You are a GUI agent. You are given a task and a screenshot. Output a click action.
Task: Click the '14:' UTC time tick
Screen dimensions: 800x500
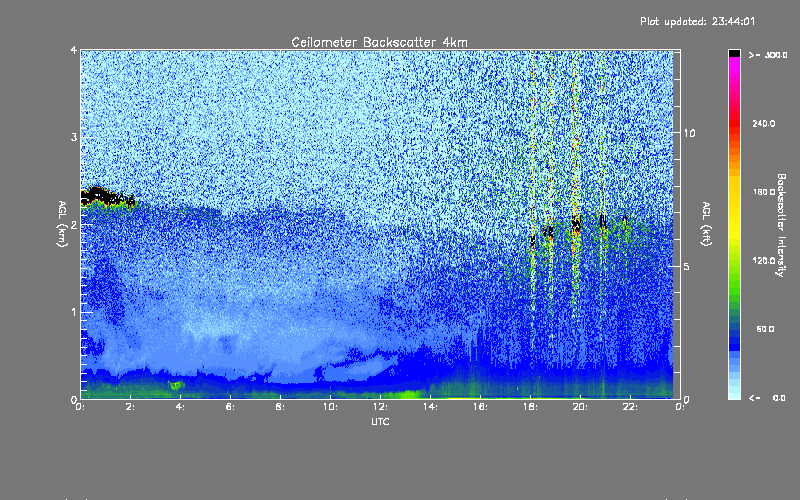click(430, 407)
